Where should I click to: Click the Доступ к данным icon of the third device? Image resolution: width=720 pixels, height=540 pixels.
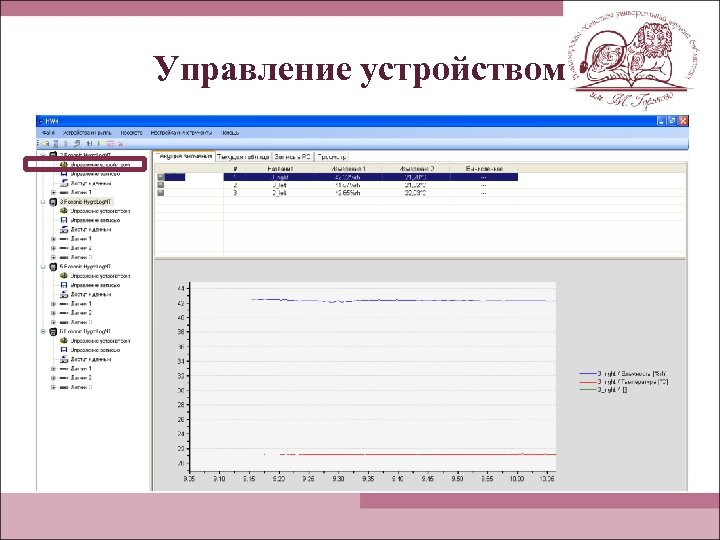tap(64, 294)
